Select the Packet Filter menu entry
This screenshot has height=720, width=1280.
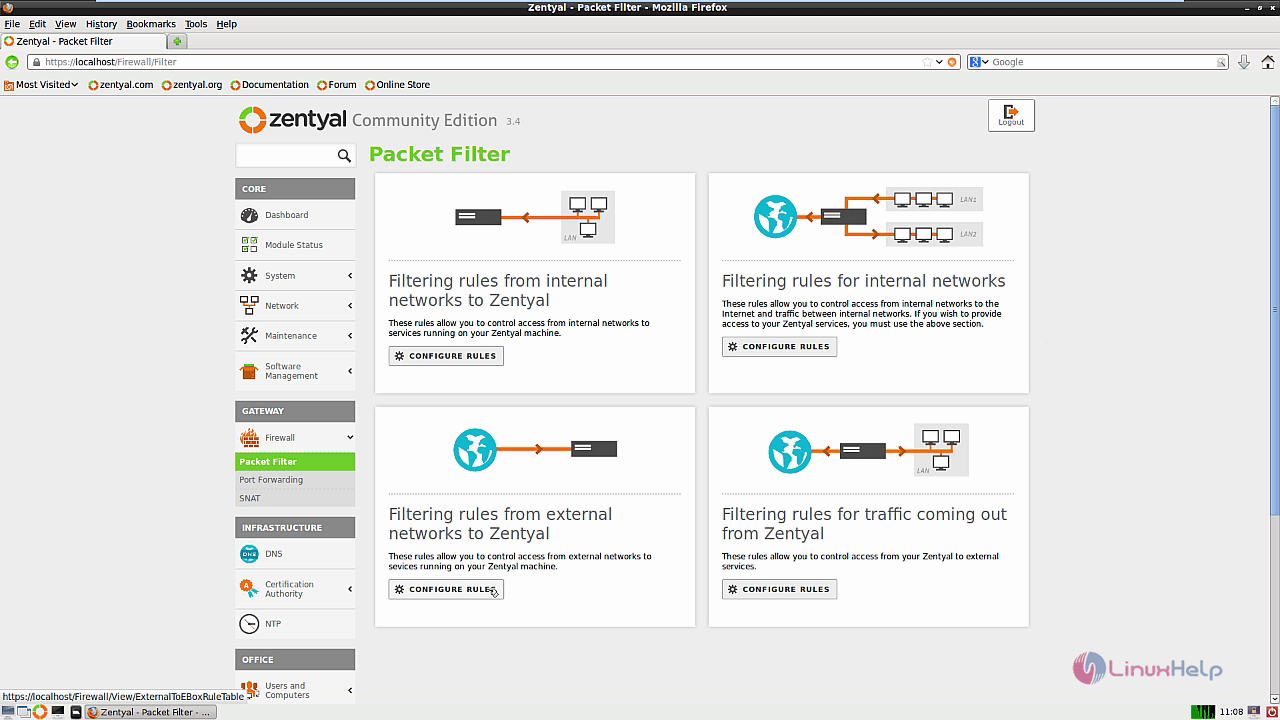[x=295, y=462]
